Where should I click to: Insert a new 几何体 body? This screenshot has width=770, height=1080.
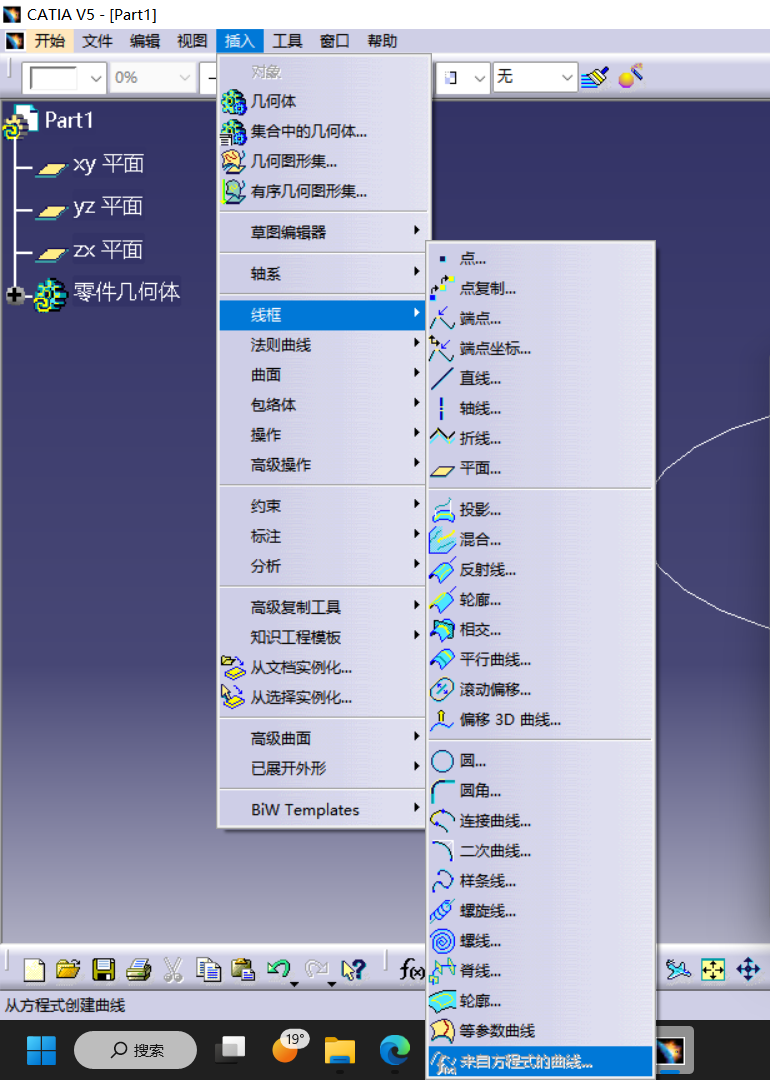tap(322, 101)
